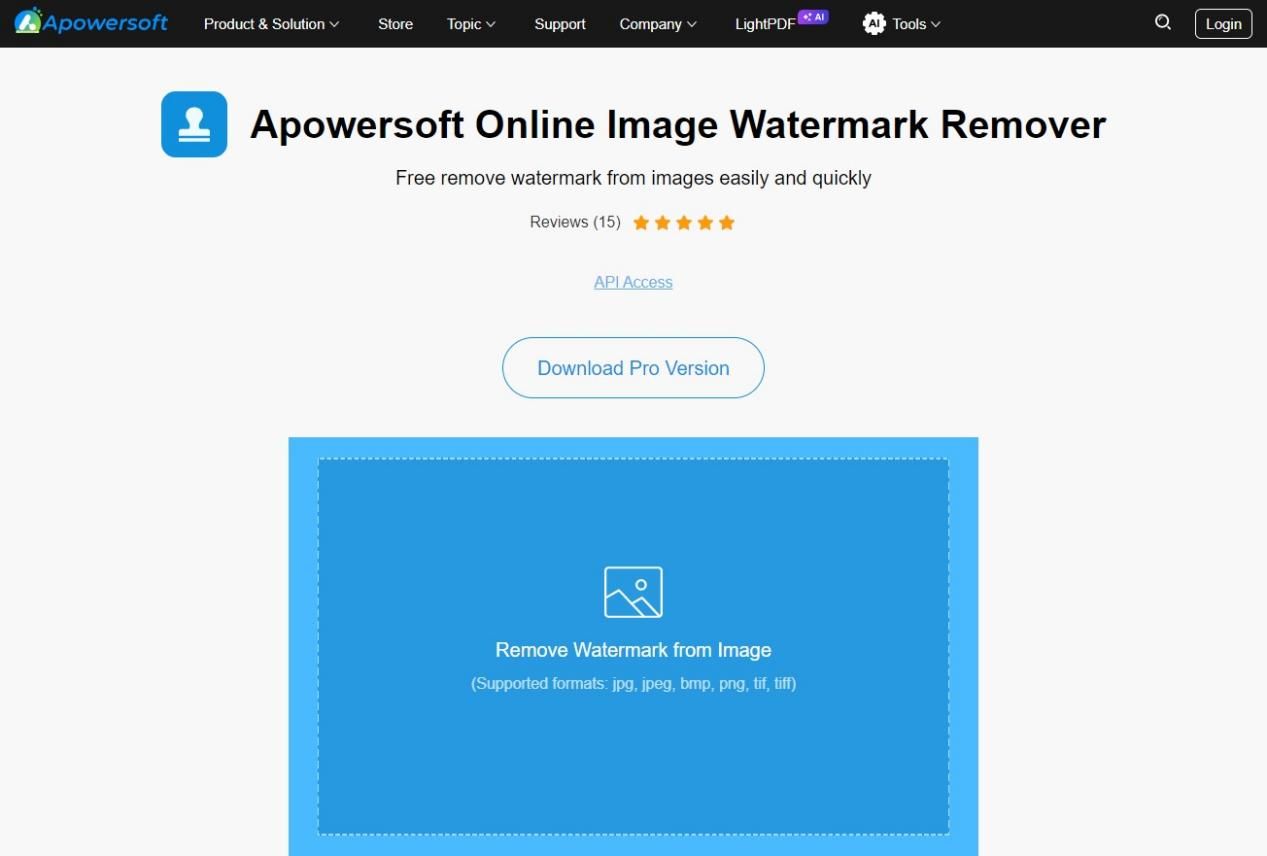Image resolution: width=1267 pixels, height=856 pixels.
Task: Click the supported formats text line
Action: (633, 684)
